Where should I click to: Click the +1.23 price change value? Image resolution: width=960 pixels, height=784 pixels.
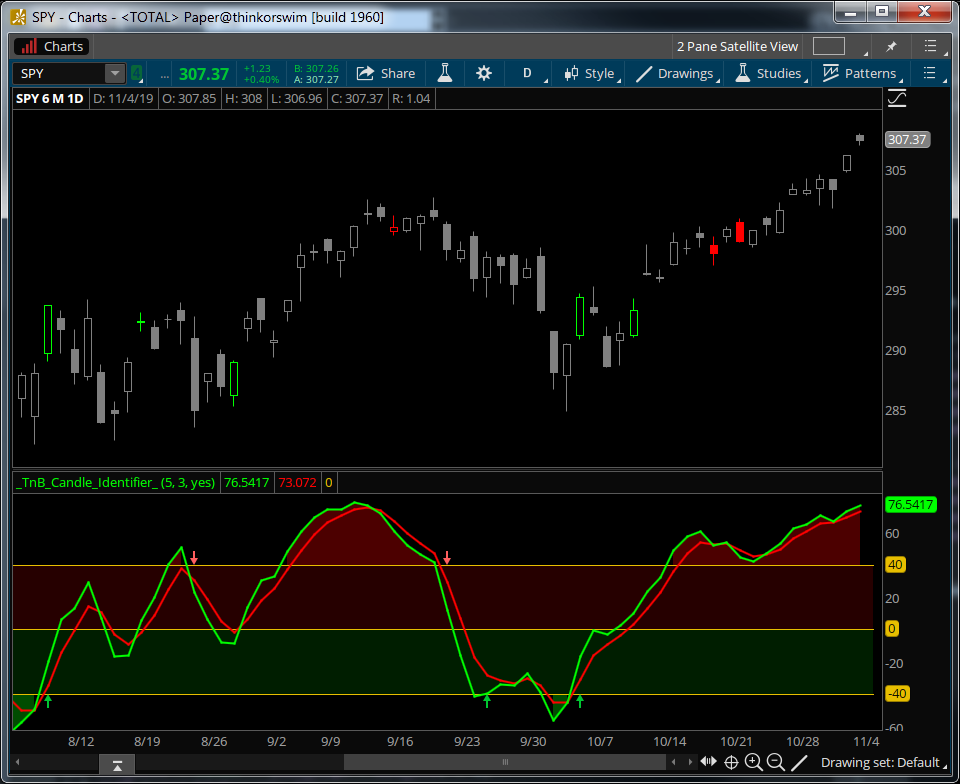257,69
